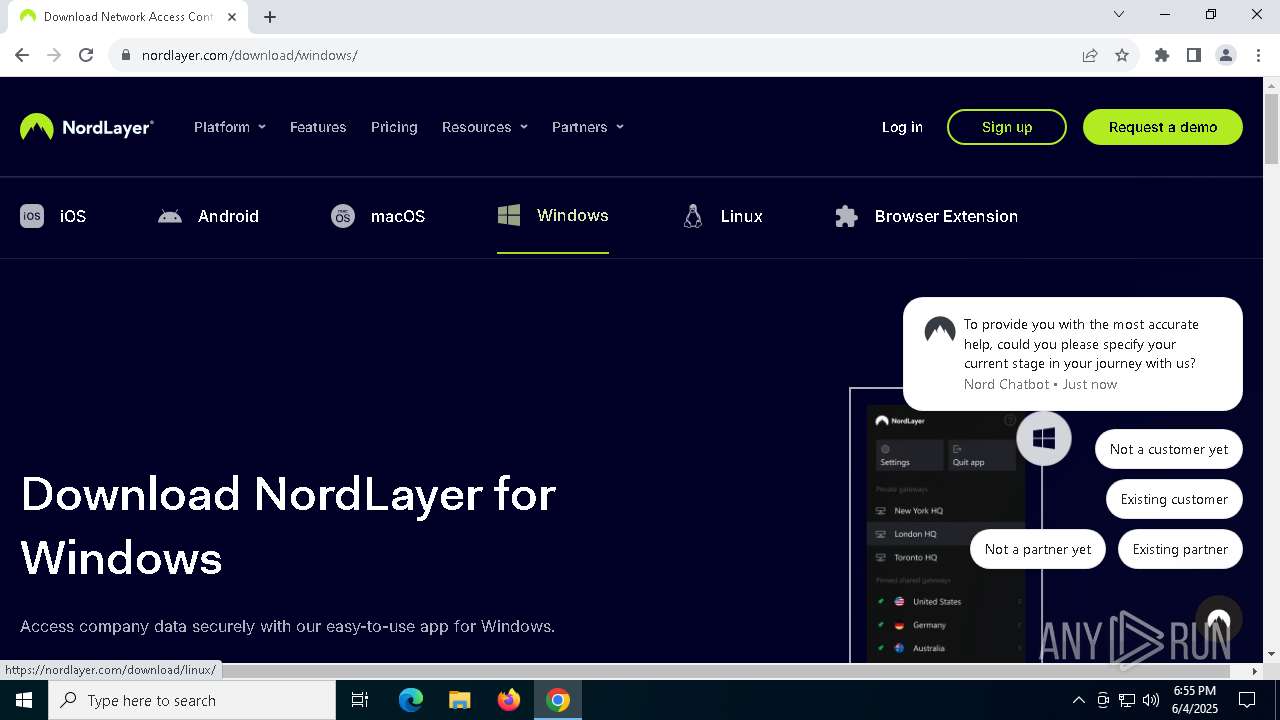Switch to the Android download tab

coord(208,216)
